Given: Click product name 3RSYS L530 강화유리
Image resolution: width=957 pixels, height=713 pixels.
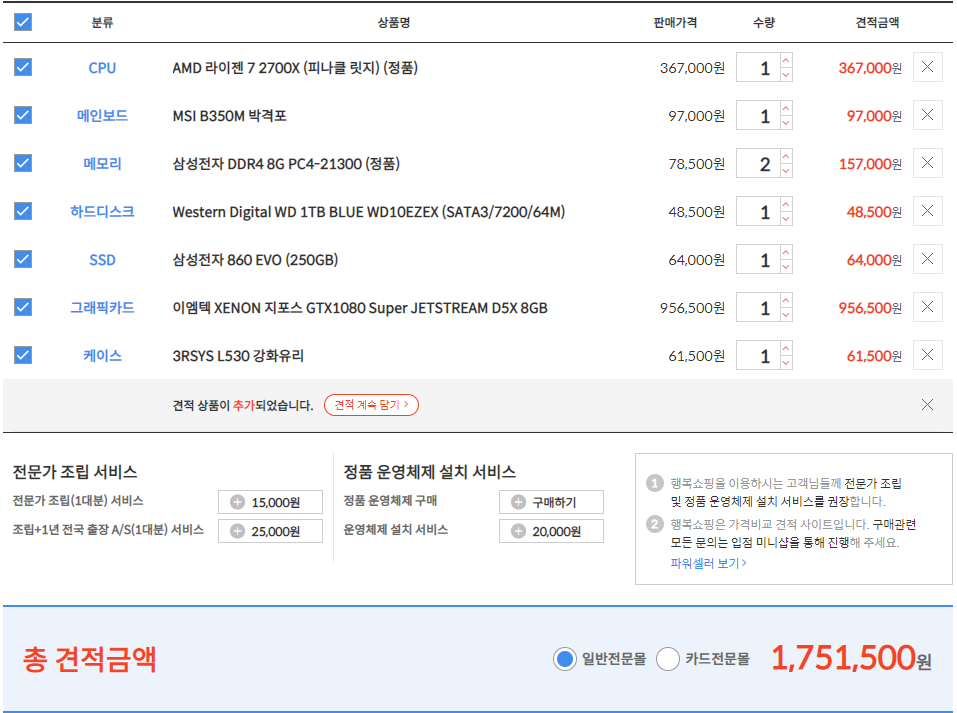Looking at the screenshot, I should pos(238,356).
